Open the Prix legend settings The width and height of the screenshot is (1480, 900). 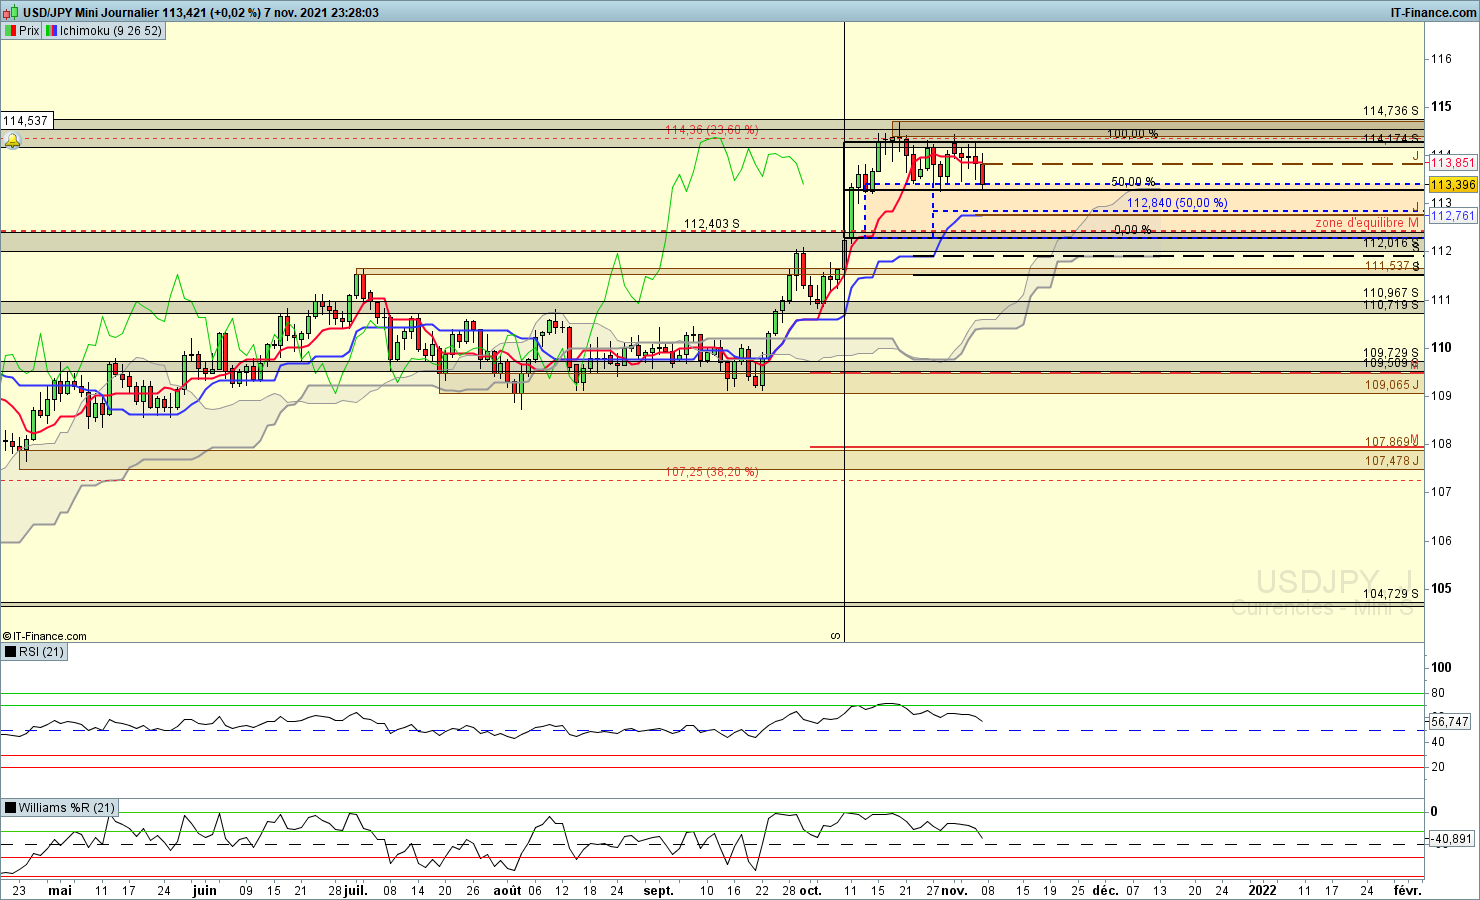click(23, 31)
